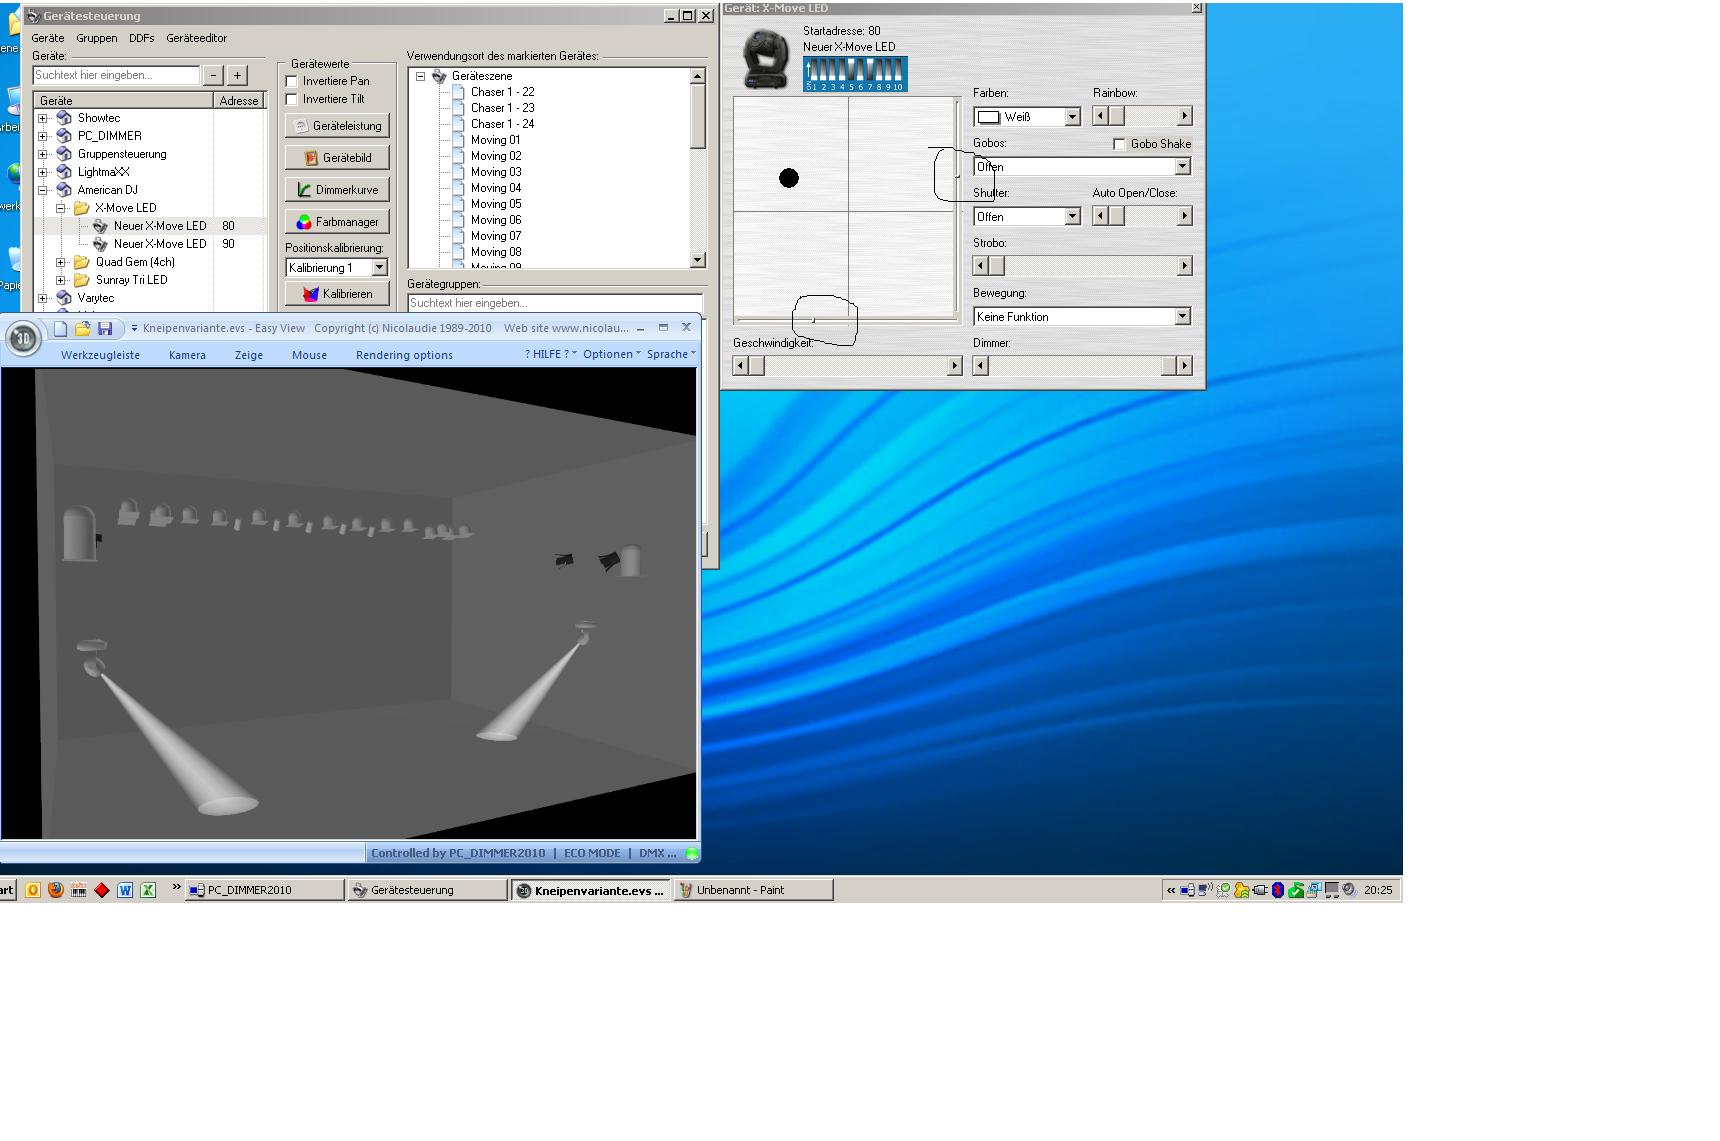Select the LightmaXX manufacturer icon

coord(64,172)
